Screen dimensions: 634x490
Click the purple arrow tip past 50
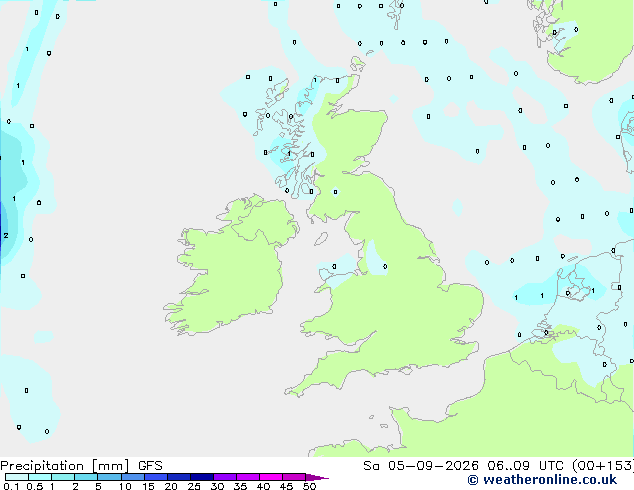click(x=317, y=477)
